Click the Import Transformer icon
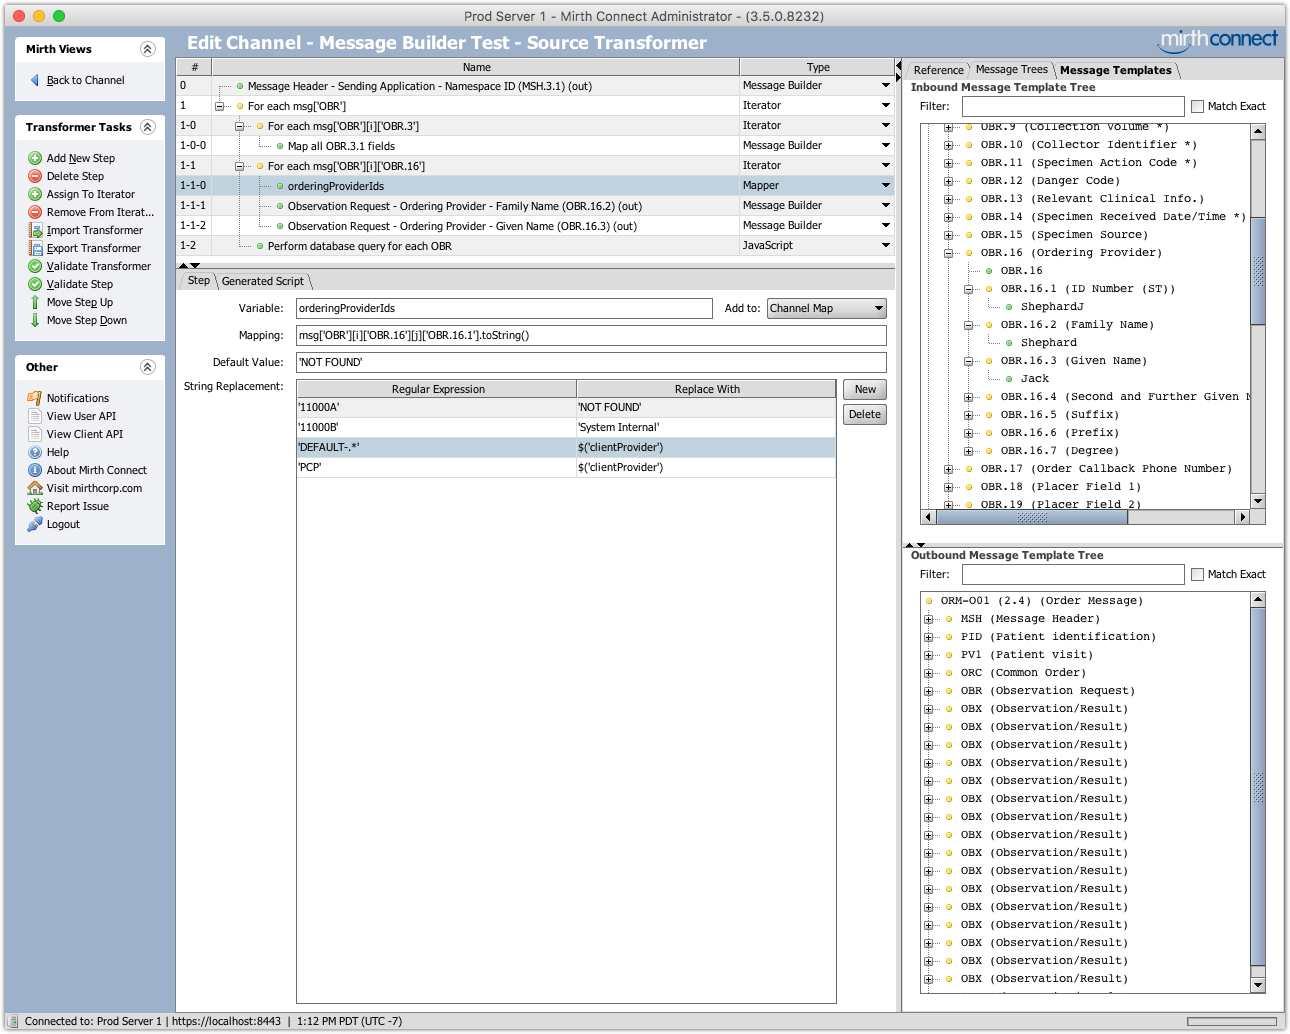Viewport: 1290px width, 1034px height. click(35, 230)
